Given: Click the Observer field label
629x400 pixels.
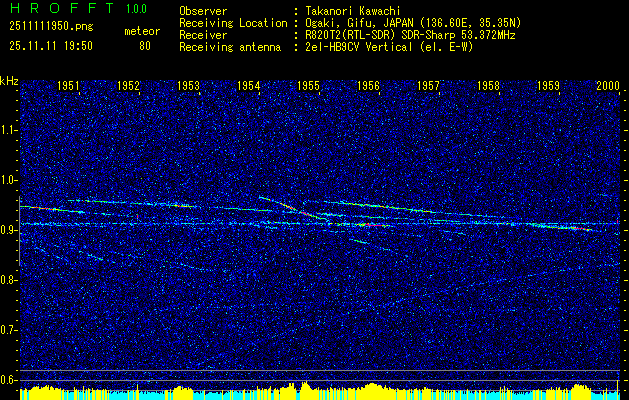Looking at the screenshot, I should point(203,11).
